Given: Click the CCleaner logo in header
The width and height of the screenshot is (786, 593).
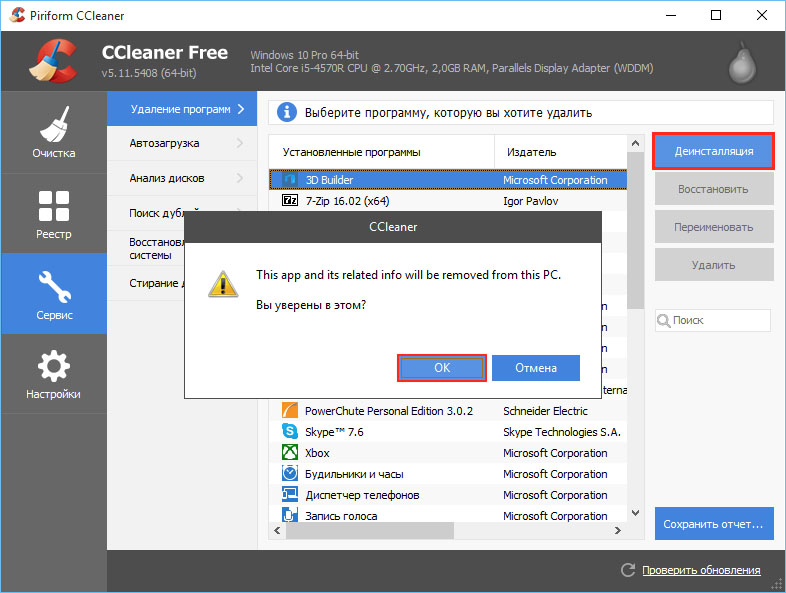Looking at the screenshot, I should coord(53,61).
